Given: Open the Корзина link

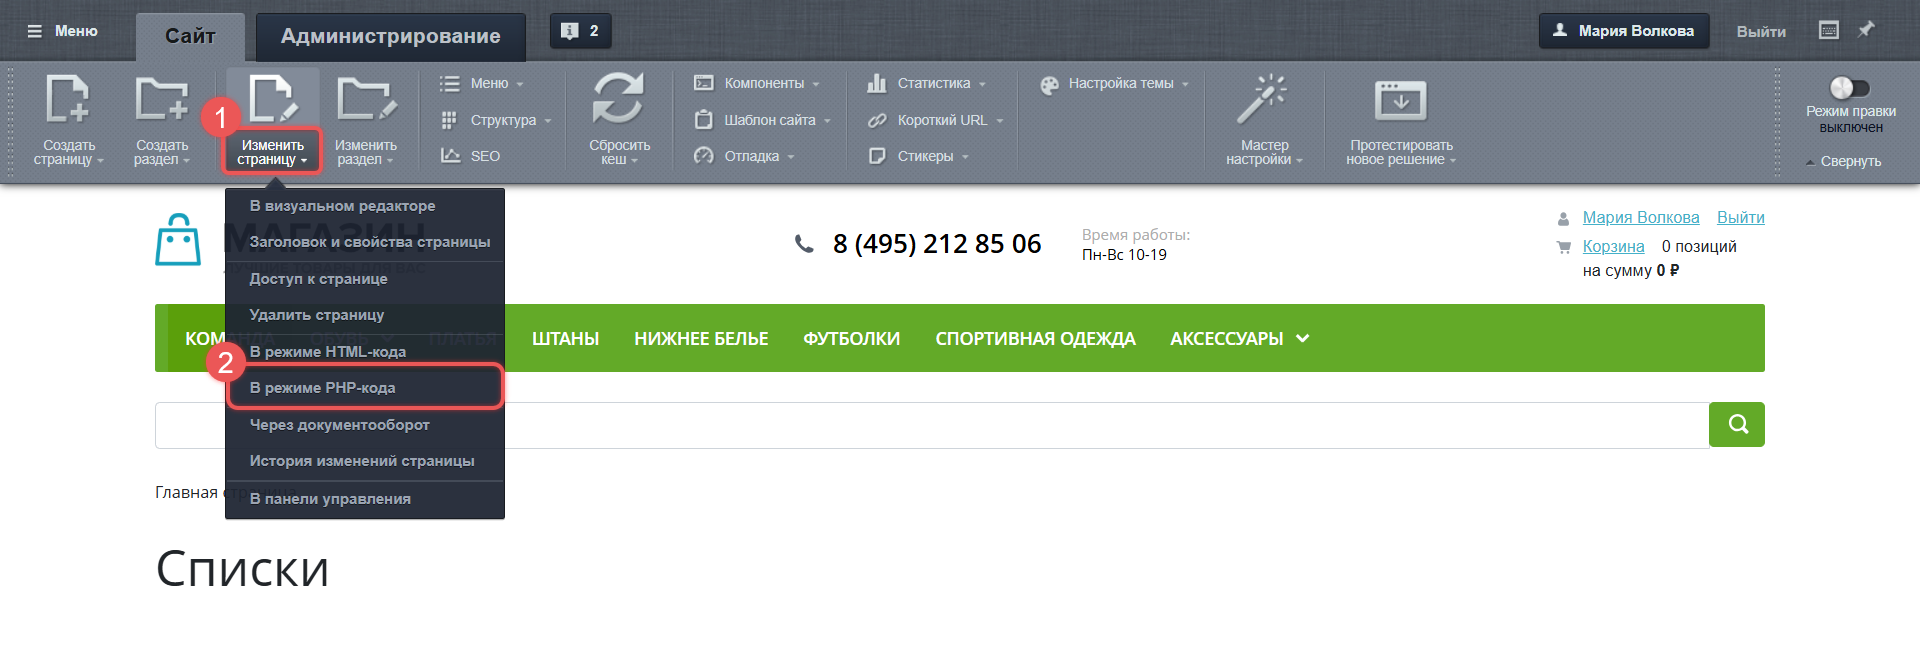Looking at the screenshot, I should pos(1613,246).
